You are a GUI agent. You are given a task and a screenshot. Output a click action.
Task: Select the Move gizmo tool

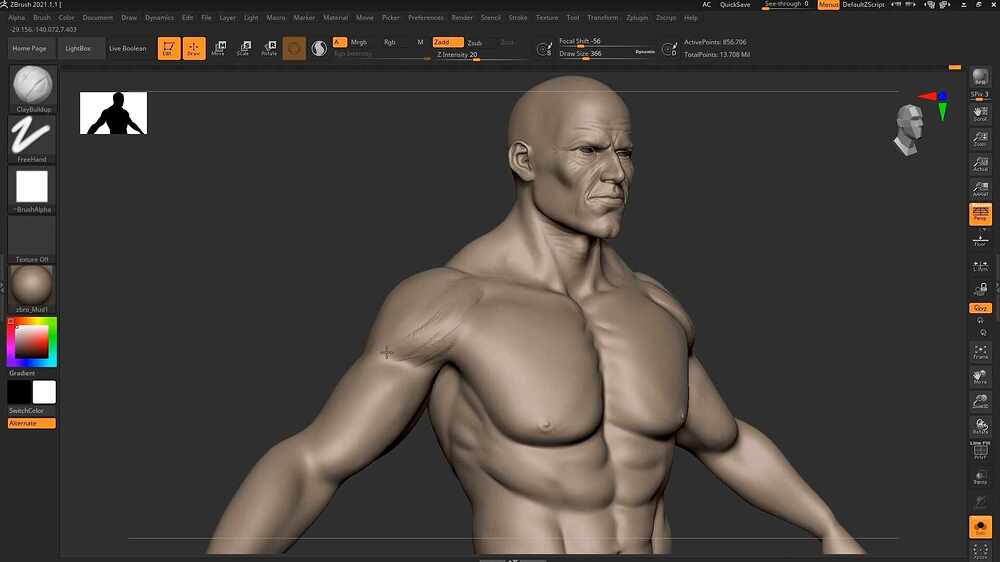[x=219, y=48]
